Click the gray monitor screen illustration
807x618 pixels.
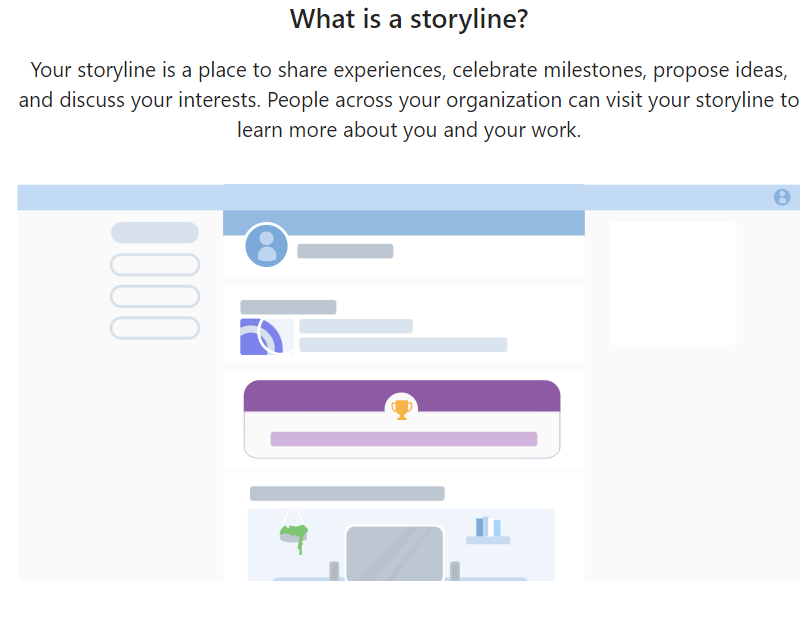coord(394,553)
